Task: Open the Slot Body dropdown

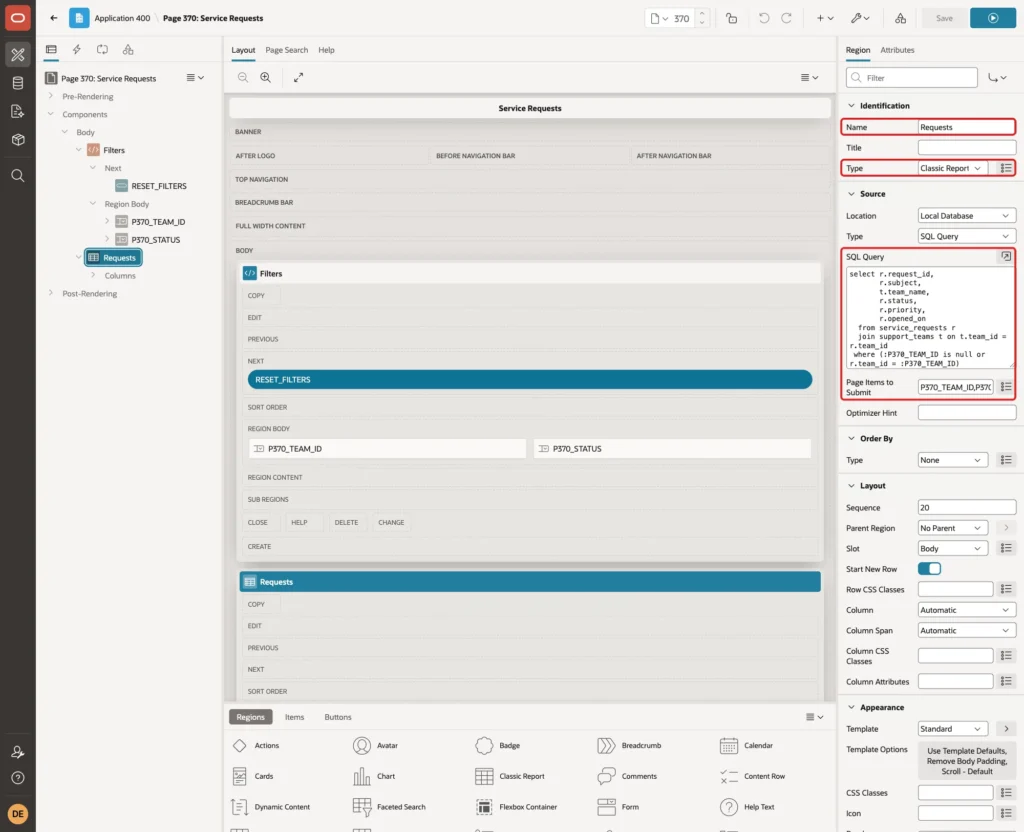Action: (x=952, y=549)
